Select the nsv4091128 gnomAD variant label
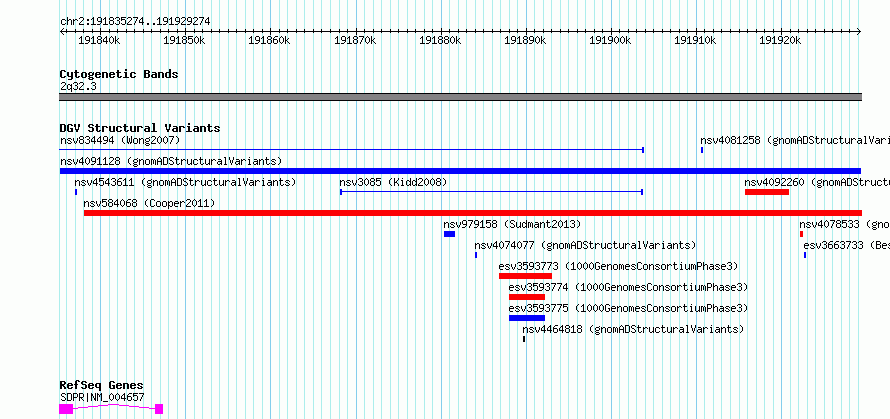The image size is (890, 419). click(171, 161)
